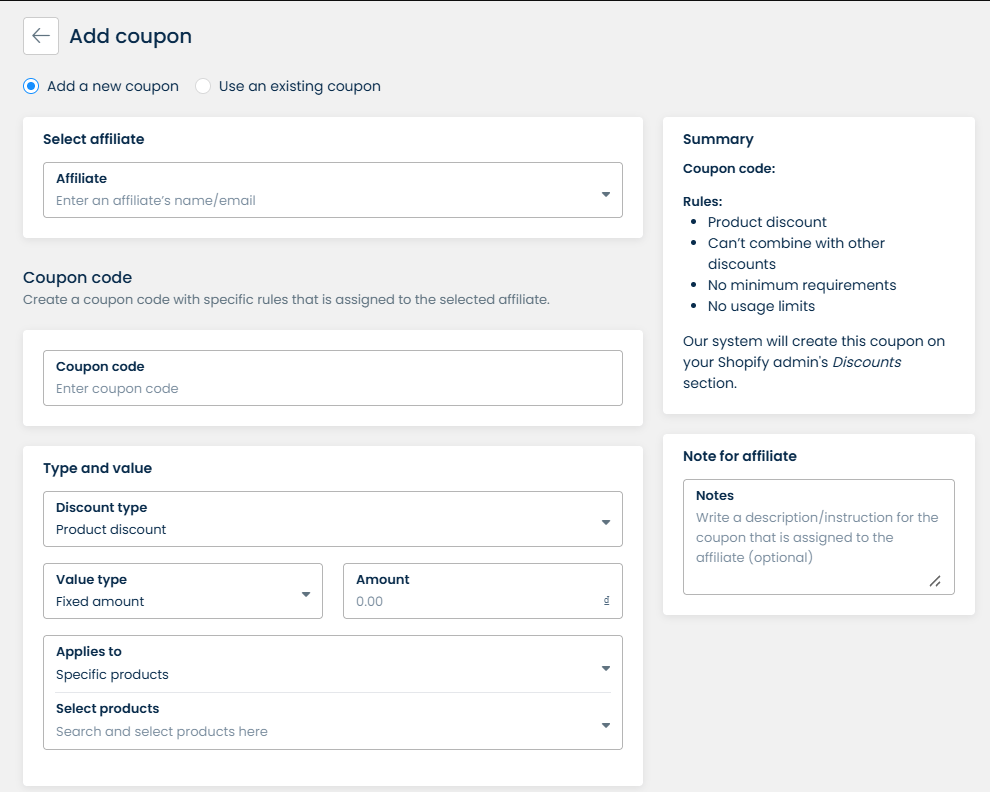The height and width of the screenshot is (792, 990).
Task: Click the Amount input showing 0.00
Action: [x=470, y=601]
